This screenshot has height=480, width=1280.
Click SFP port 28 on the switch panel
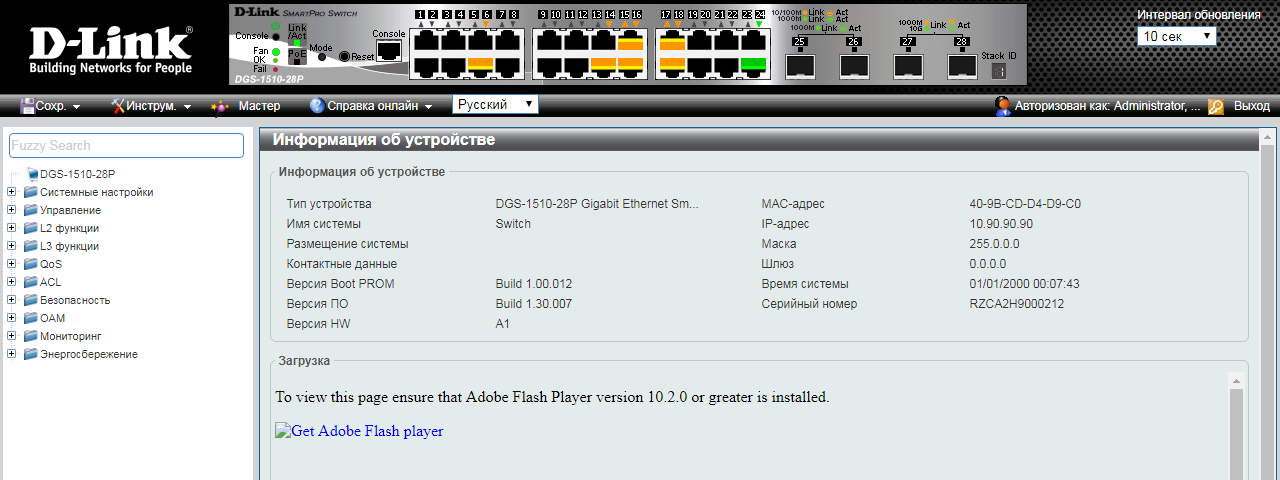(x=961, y=65)
